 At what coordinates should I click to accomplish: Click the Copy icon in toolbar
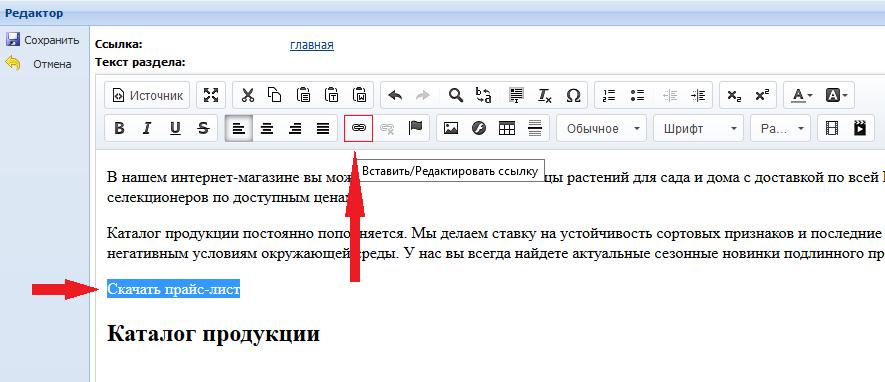[x=275, y=95]
